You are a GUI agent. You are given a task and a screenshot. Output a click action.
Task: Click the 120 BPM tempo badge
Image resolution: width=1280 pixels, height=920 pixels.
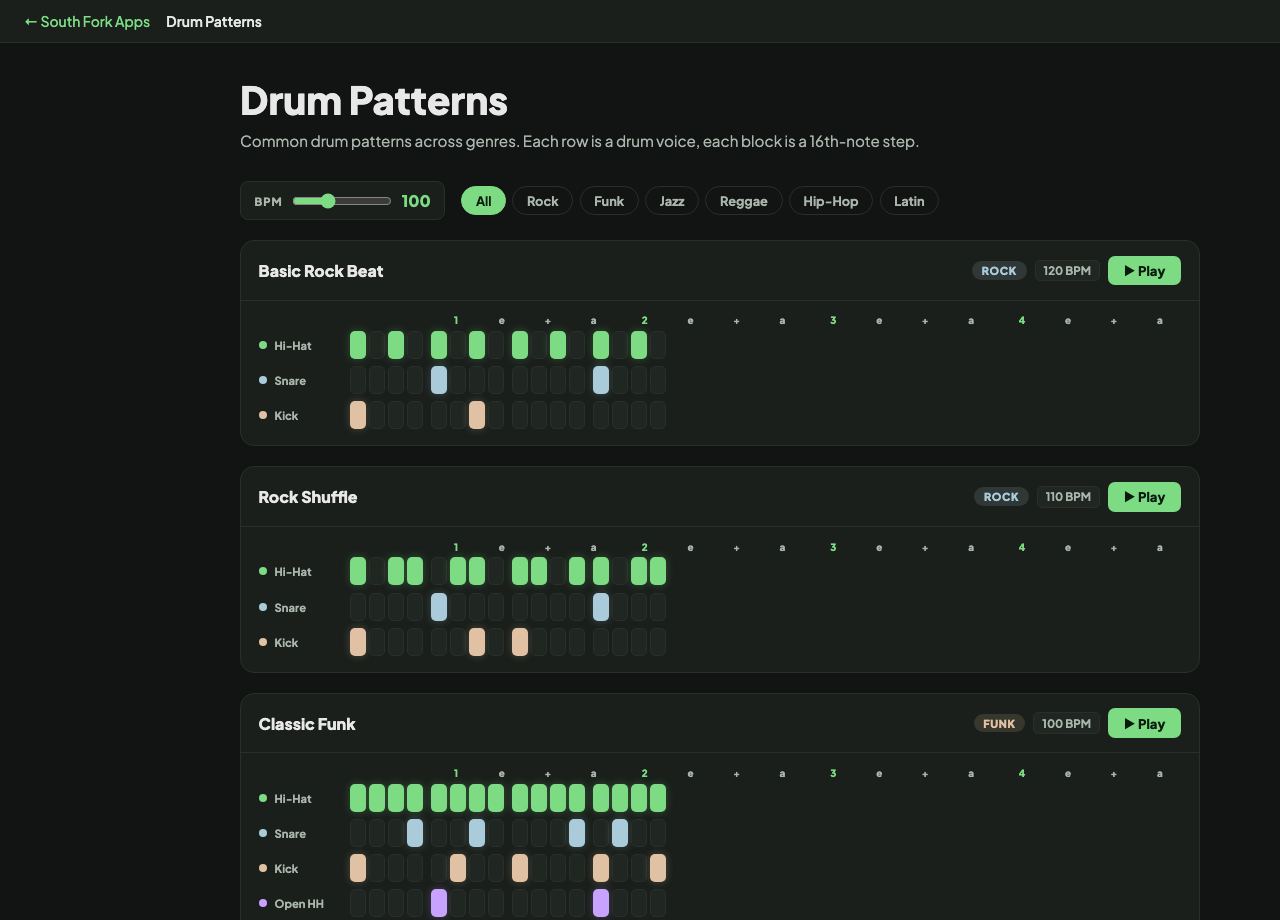(x=1067, y=271)
